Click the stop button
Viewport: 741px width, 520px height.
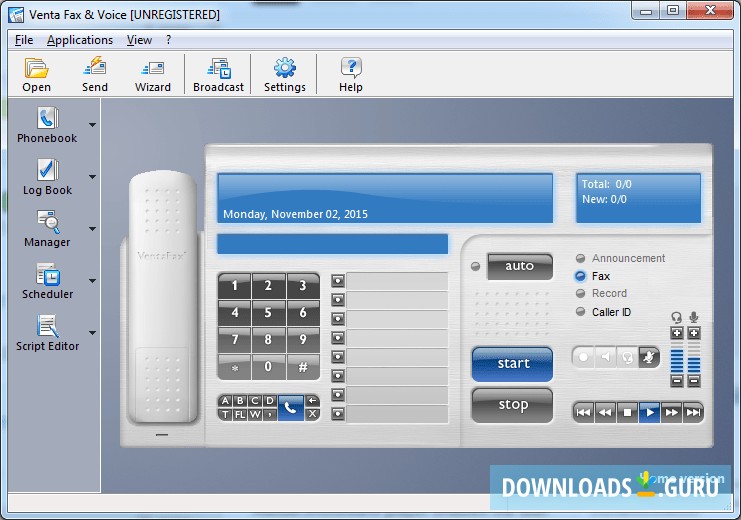click(x=513, y=405)
